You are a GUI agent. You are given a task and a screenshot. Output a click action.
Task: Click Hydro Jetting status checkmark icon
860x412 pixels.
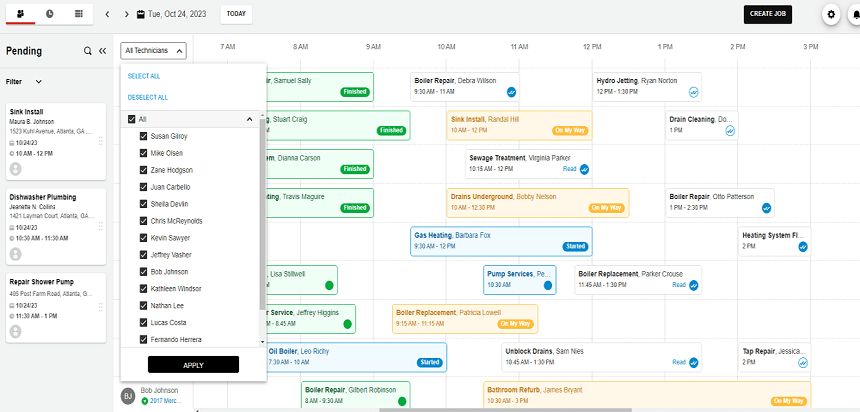tap(694, 92)
